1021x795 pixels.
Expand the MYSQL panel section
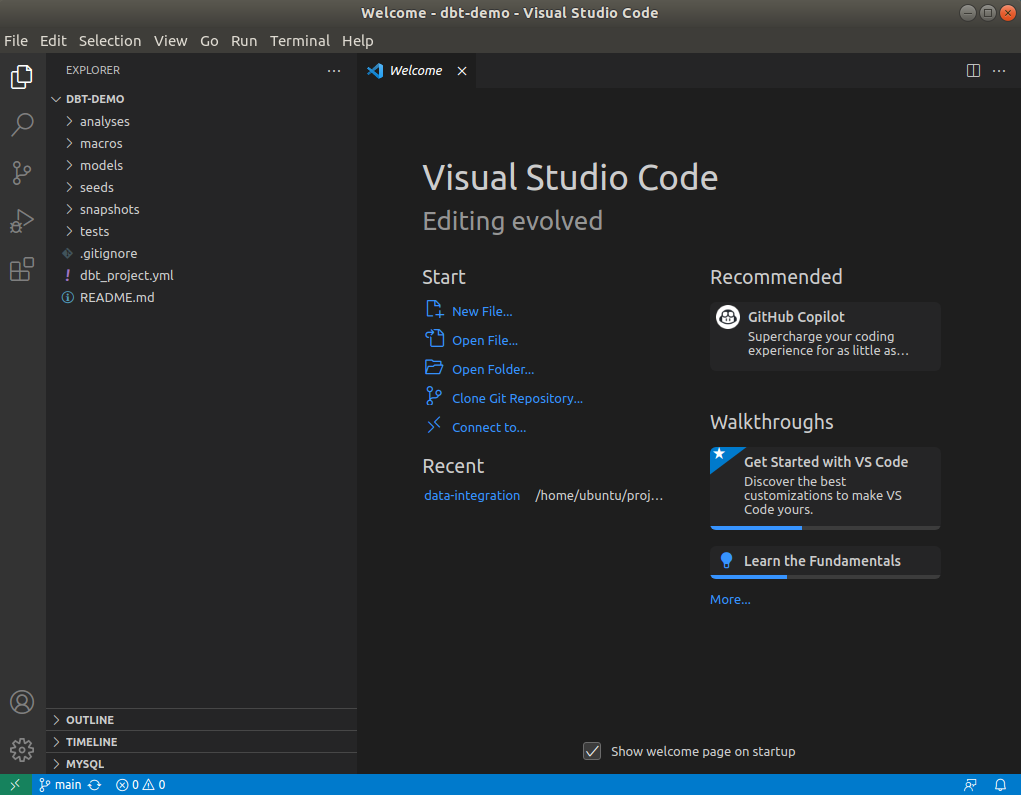pyautogui.click(x=84, y=764)
